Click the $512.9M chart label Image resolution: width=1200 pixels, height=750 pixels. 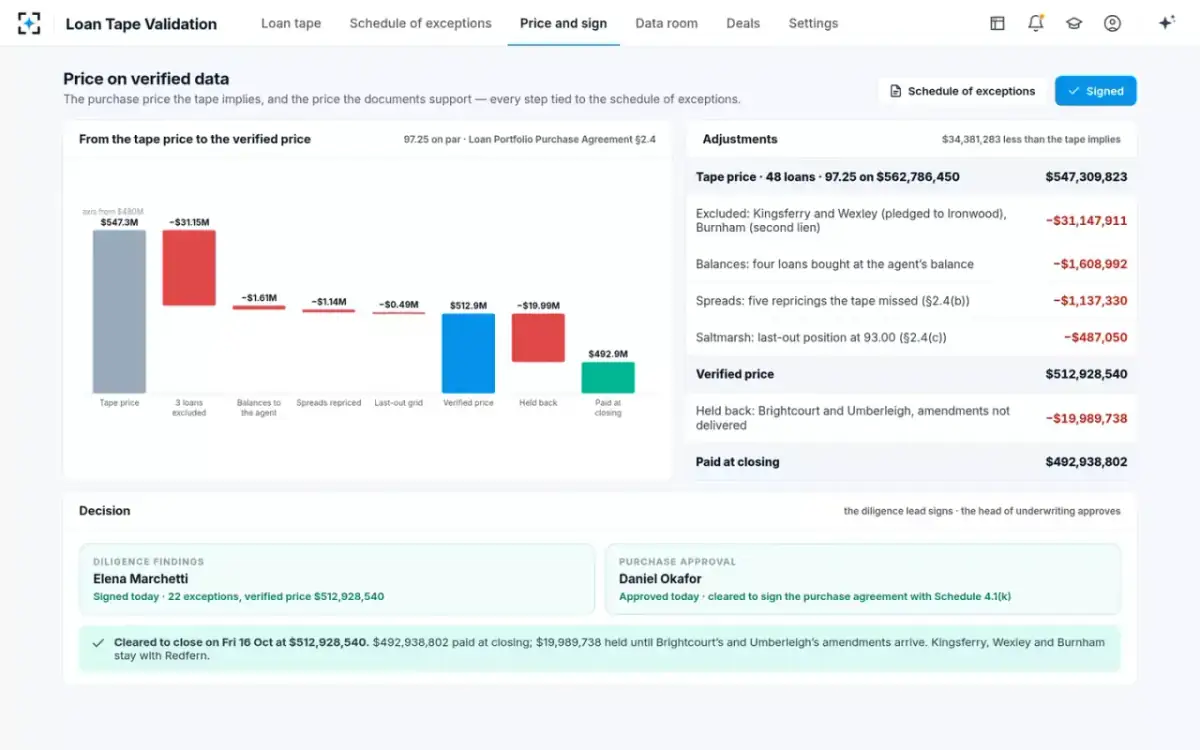click(x=468, y=305)
